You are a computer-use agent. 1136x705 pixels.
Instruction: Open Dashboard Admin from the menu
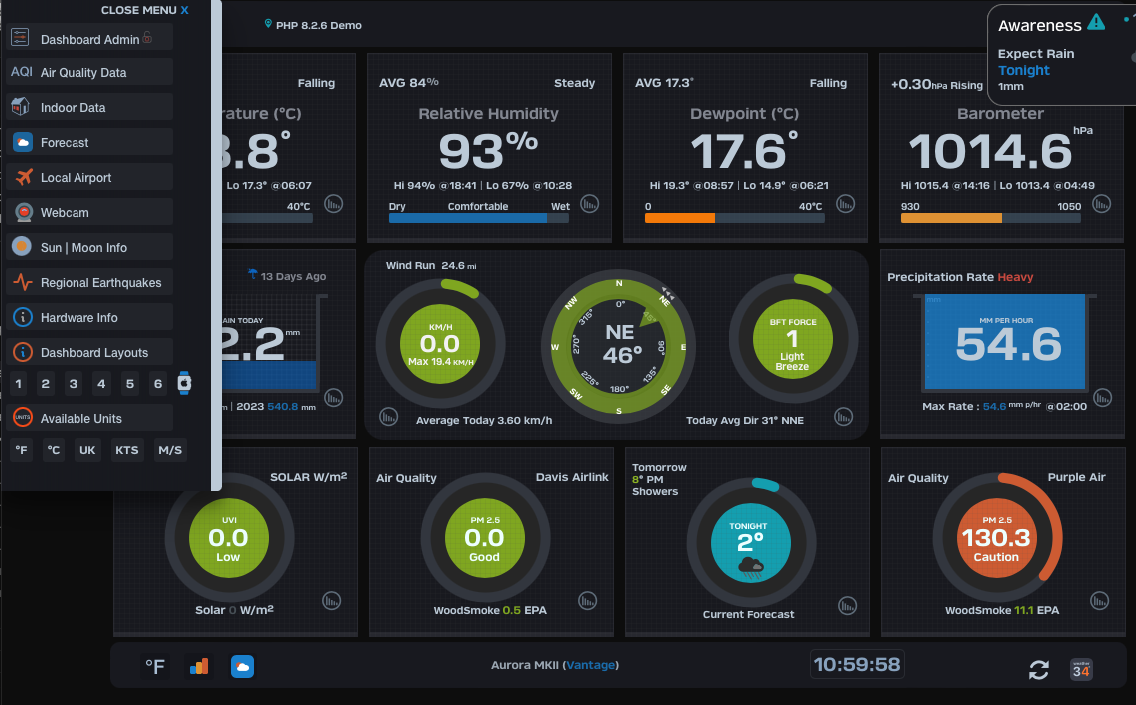pyautogui.click(x=90, y=39)
